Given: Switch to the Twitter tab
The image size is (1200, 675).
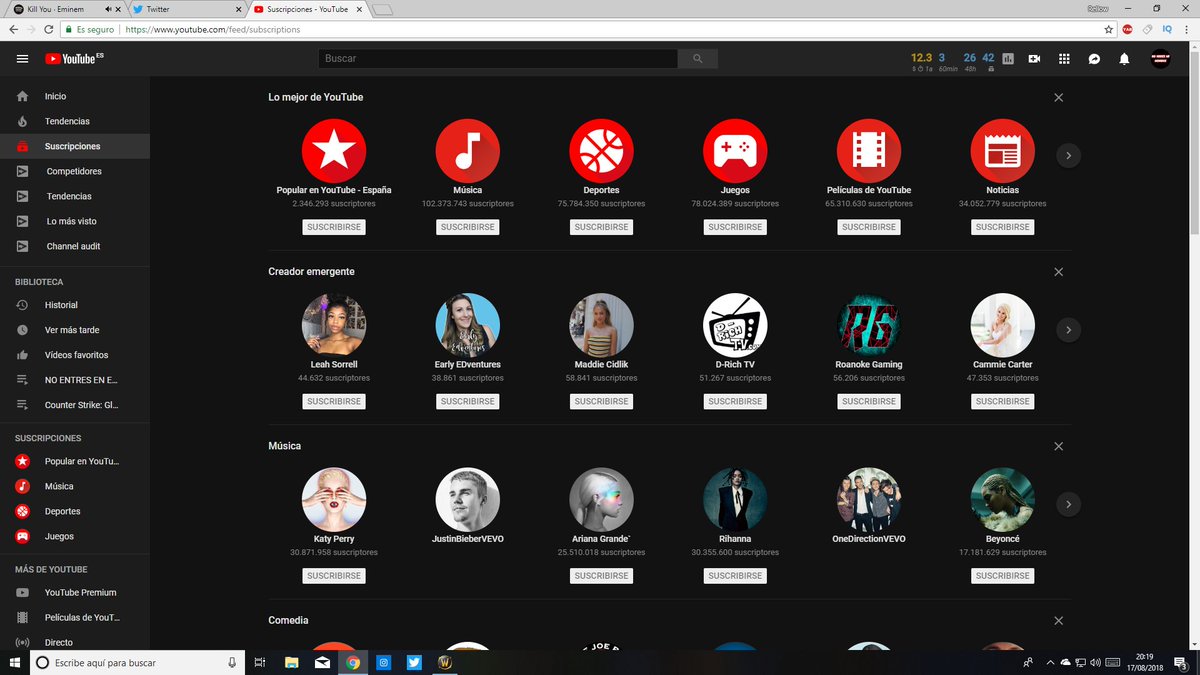Looking at the screenshot, I should [x=186, y=9].
